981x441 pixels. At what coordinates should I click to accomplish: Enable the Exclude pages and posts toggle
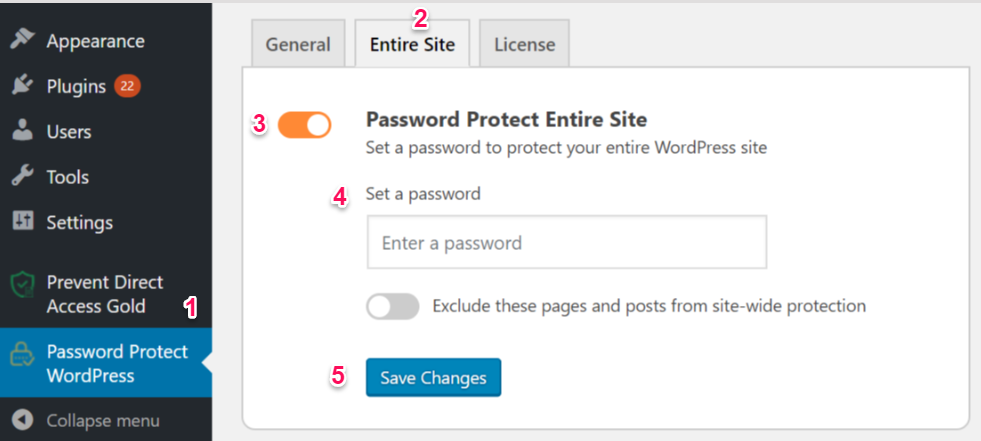tap(393, 307)
